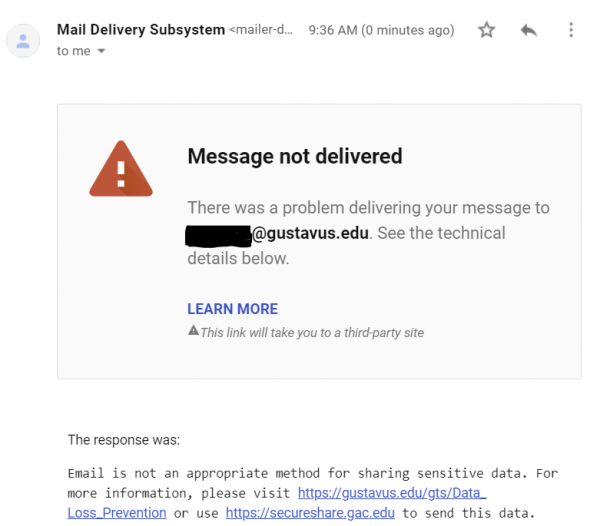Viewport: 600px width, 526px height.
Task: Click "The response was:" text
Action: click(x=124, y=440)
